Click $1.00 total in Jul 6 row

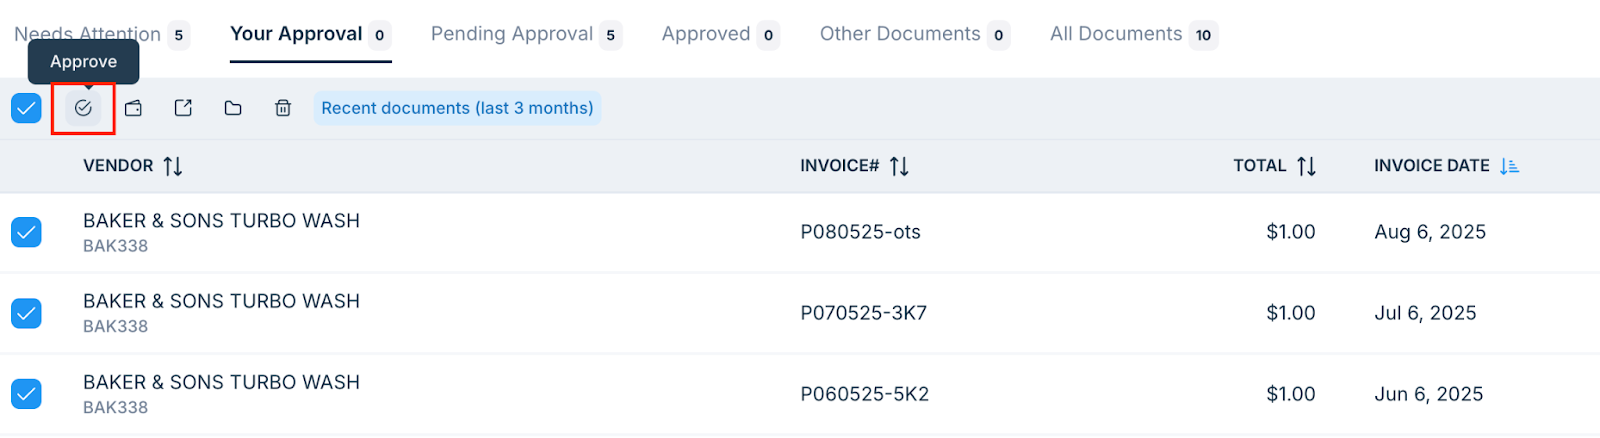pyautogui.click(x=1291, y=313)
